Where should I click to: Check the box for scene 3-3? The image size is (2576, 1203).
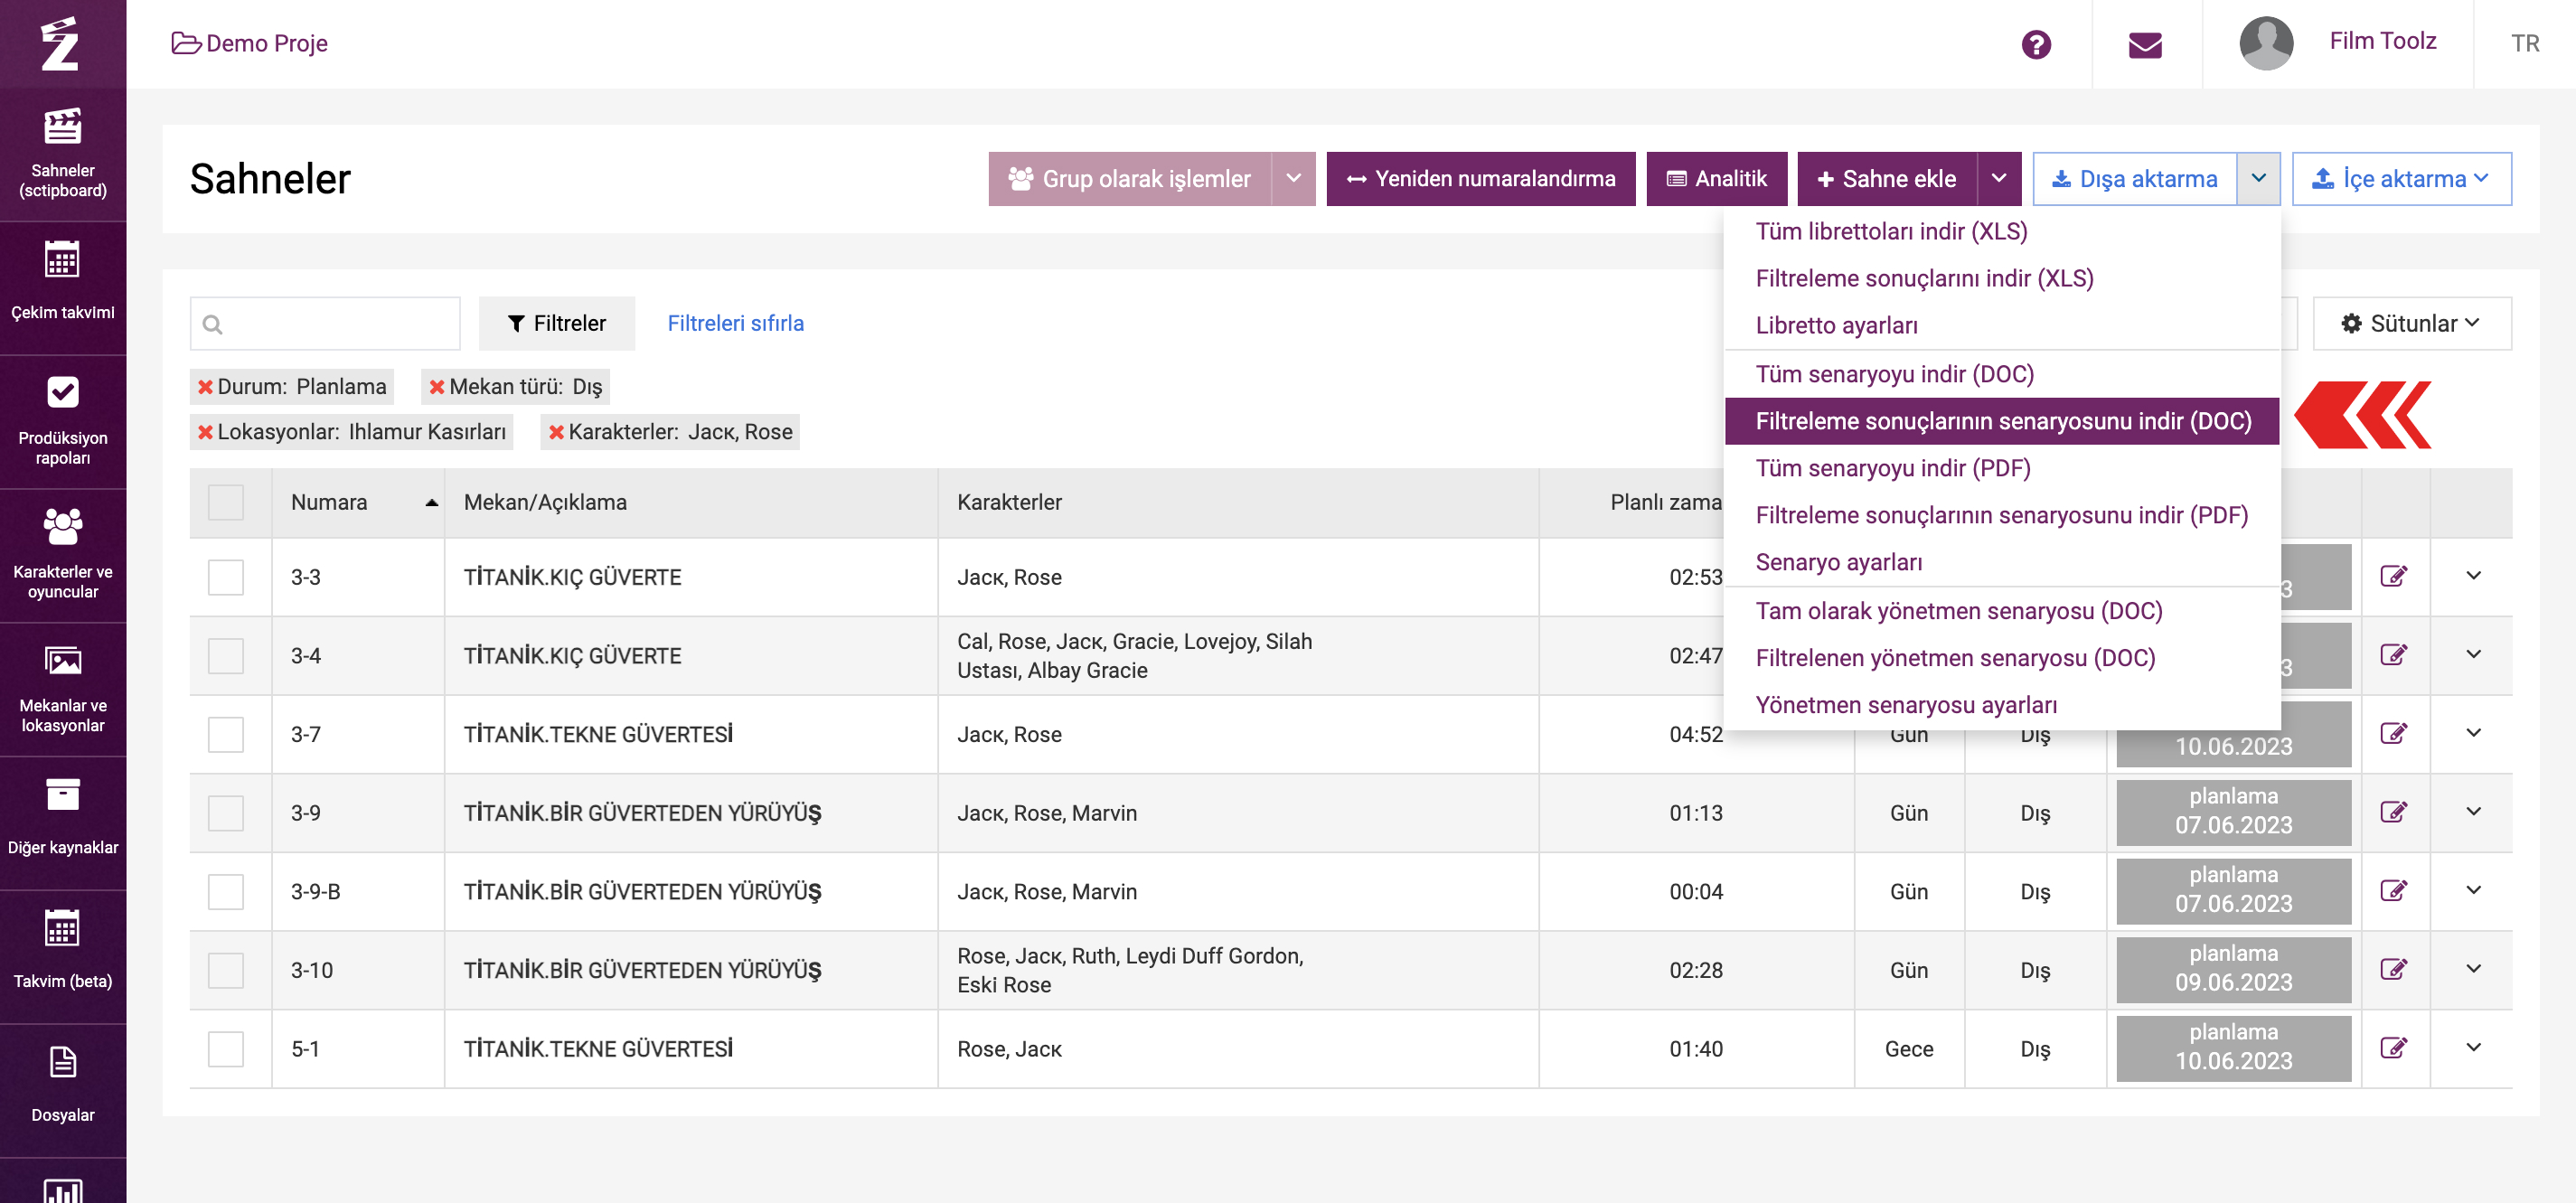(x=226, y=577)
